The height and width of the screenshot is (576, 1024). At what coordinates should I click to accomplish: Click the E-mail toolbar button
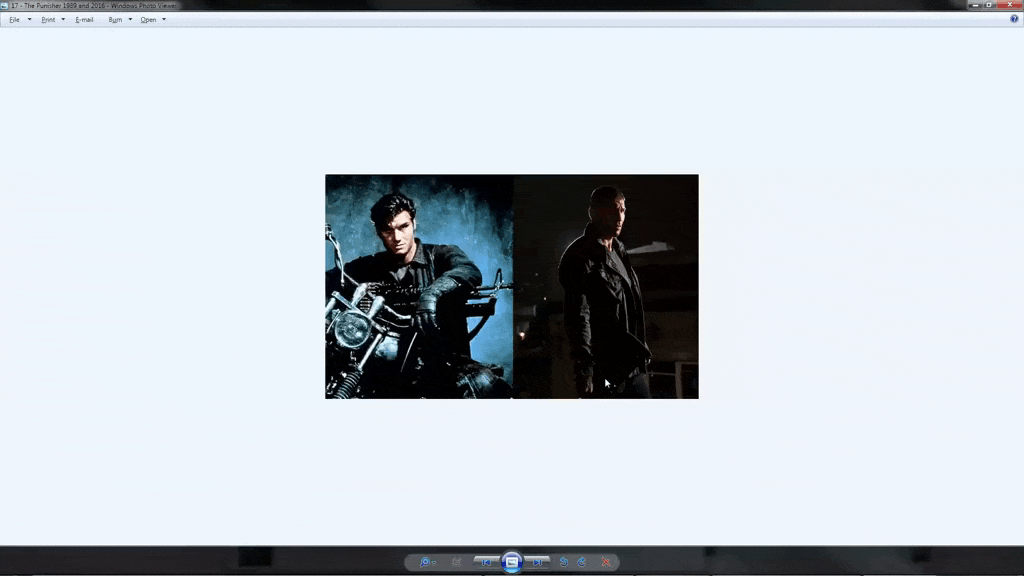click(84, 20)
